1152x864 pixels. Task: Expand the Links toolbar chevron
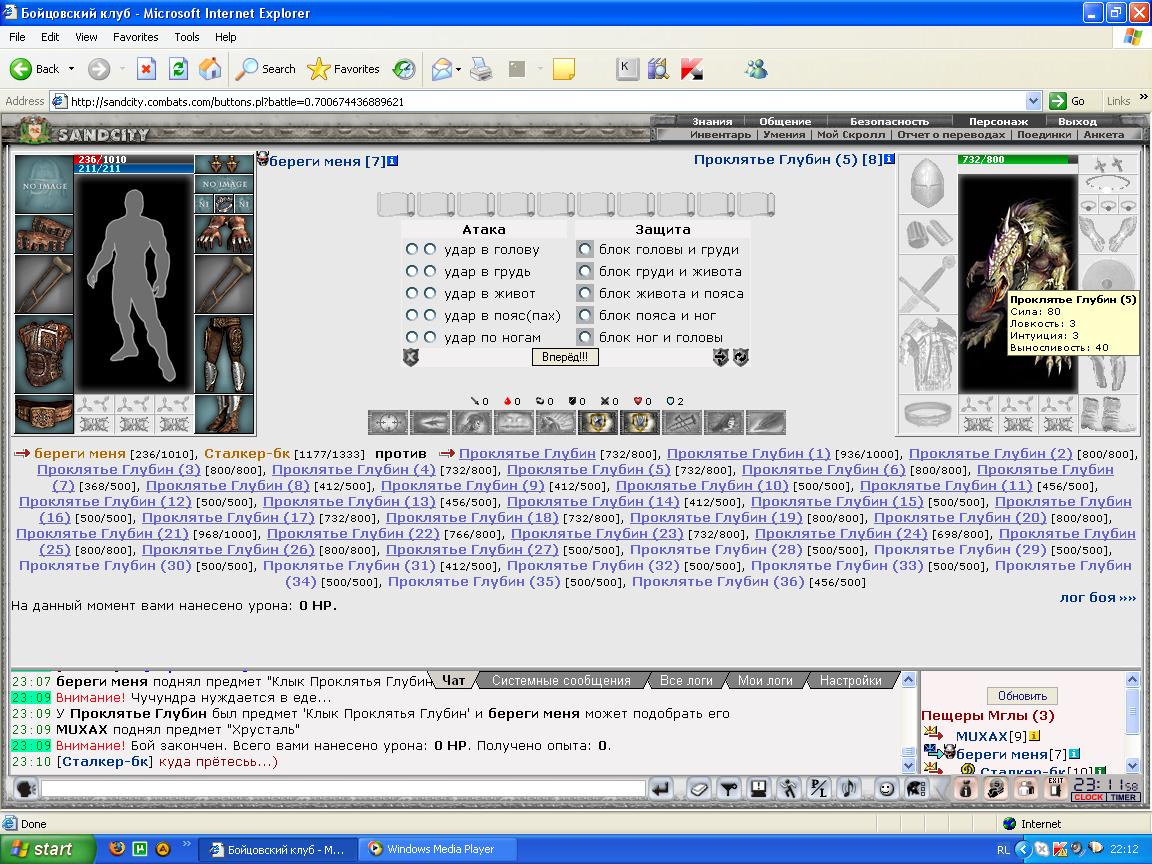click(1143, 96)
